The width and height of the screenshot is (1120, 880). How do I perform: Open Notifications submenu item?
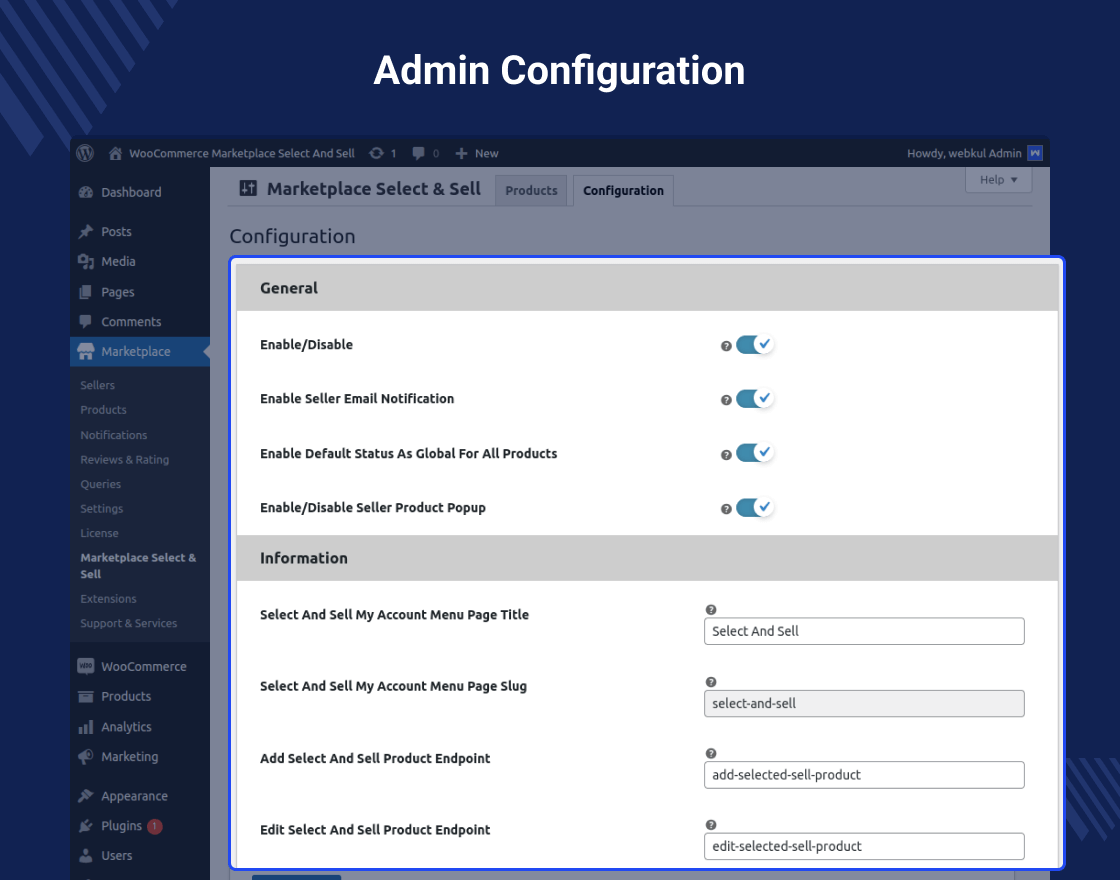(x=114, y=435)
